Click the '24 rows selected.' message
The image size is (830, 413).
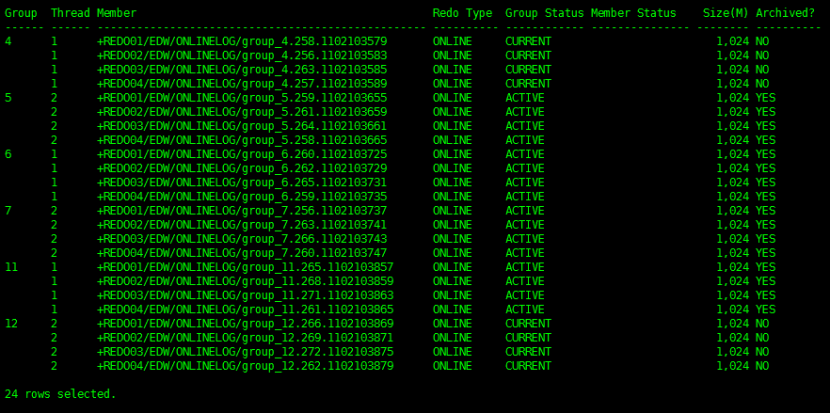pos(60,394)
